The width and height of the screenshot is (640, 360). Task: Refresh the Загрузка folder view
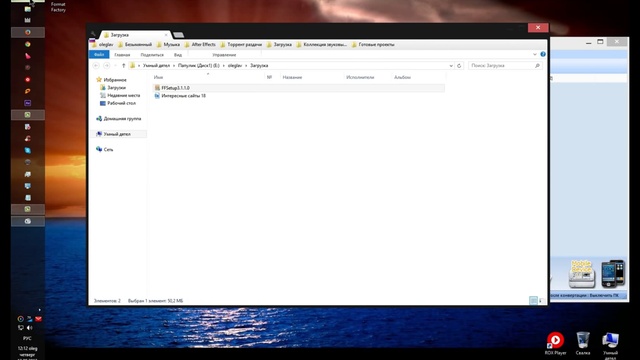[x=459, y=66]
